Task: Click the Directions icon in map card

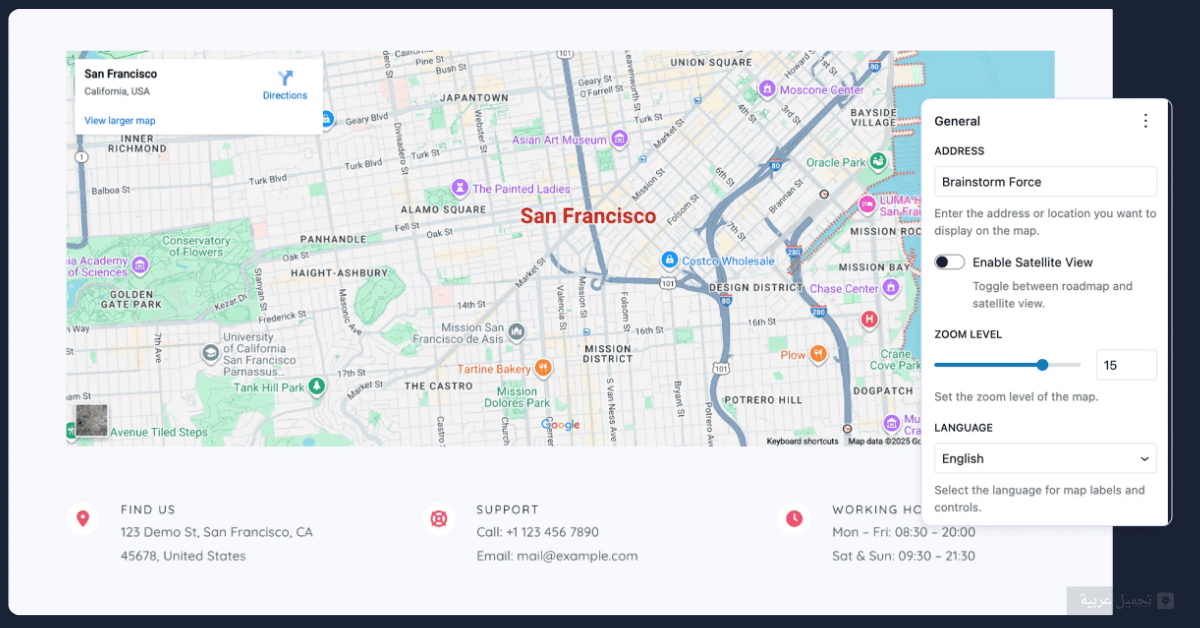Action: pos(285,77)
